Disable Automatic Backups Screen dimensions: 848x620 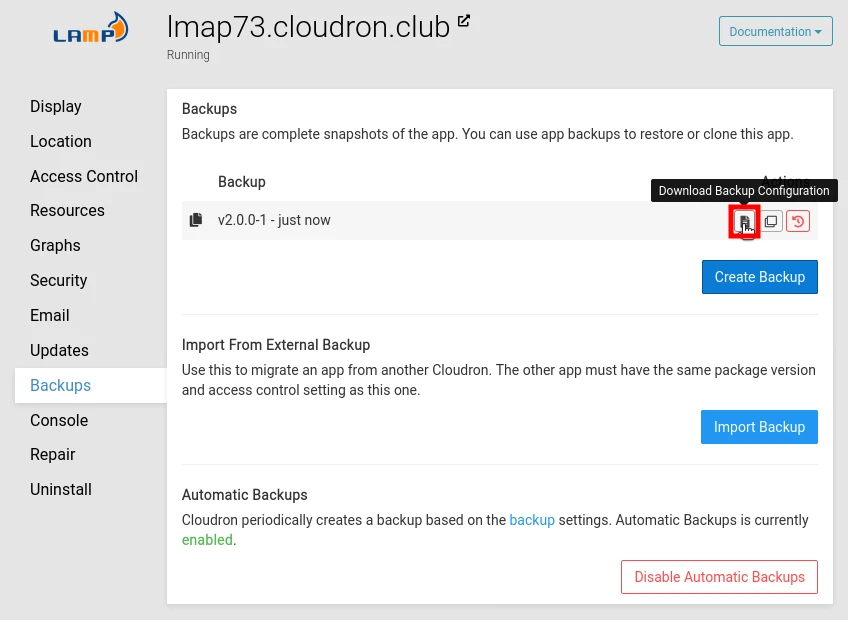[719, 577]
